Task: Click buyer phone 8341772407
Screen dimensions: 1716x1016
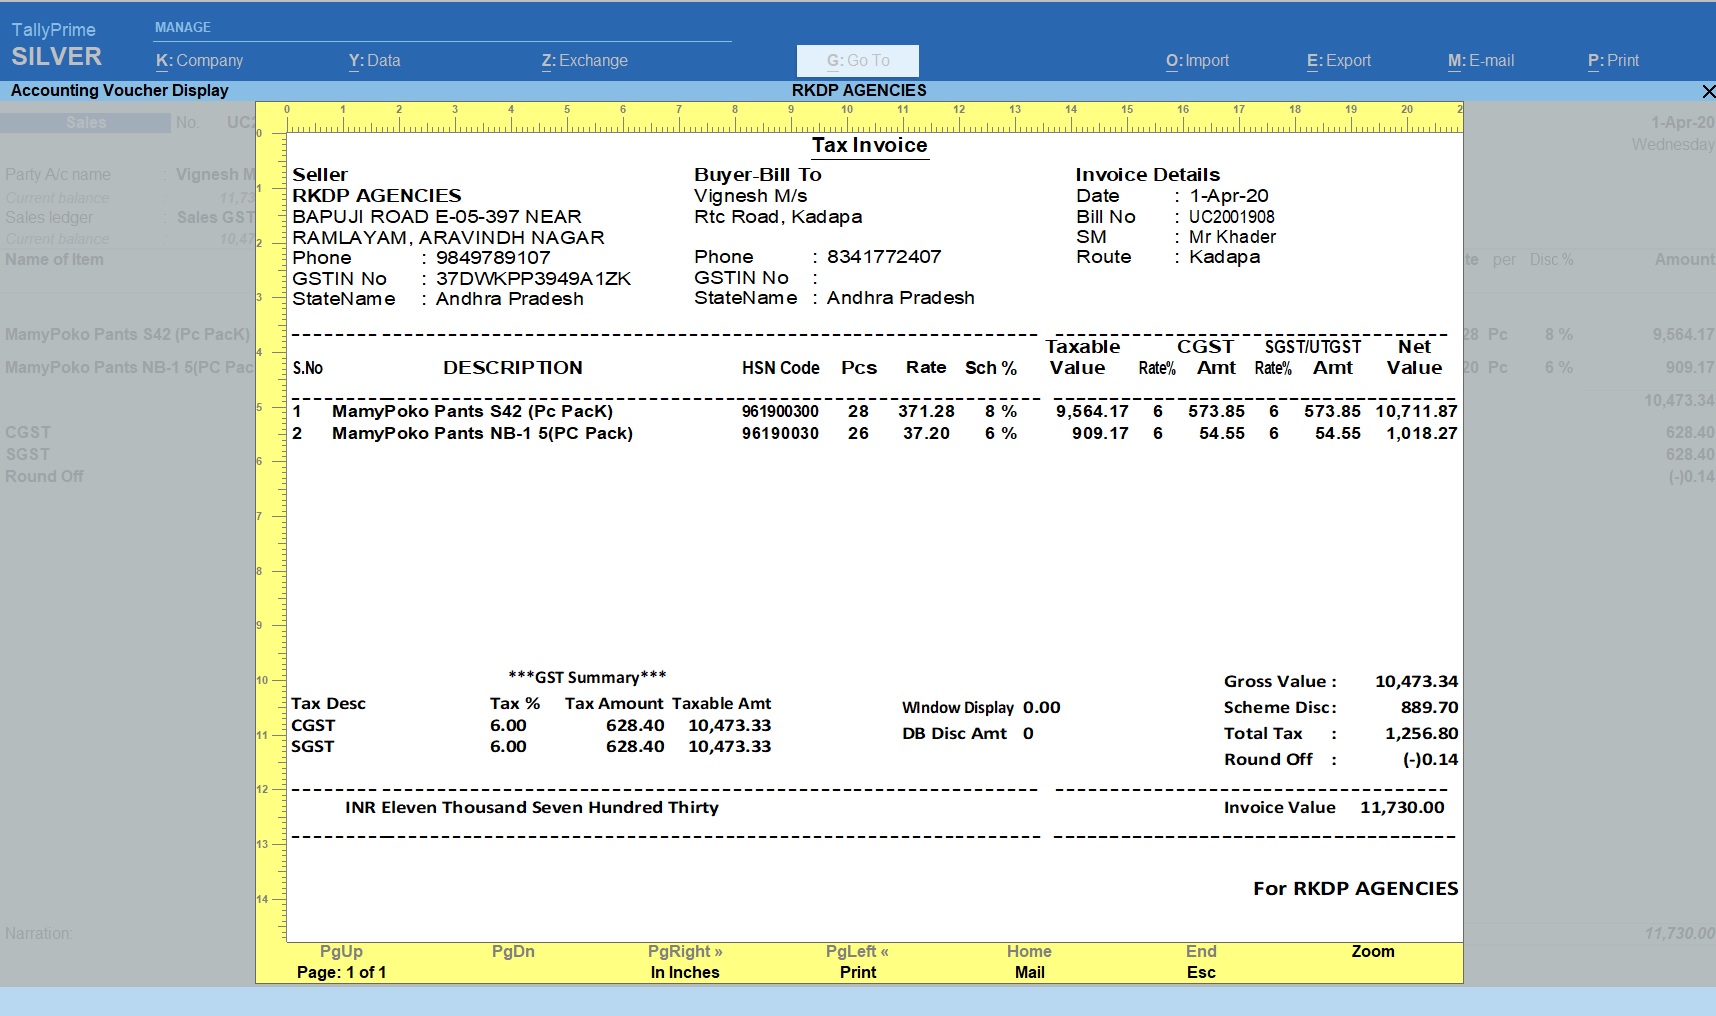Action: tap(884, 257)
